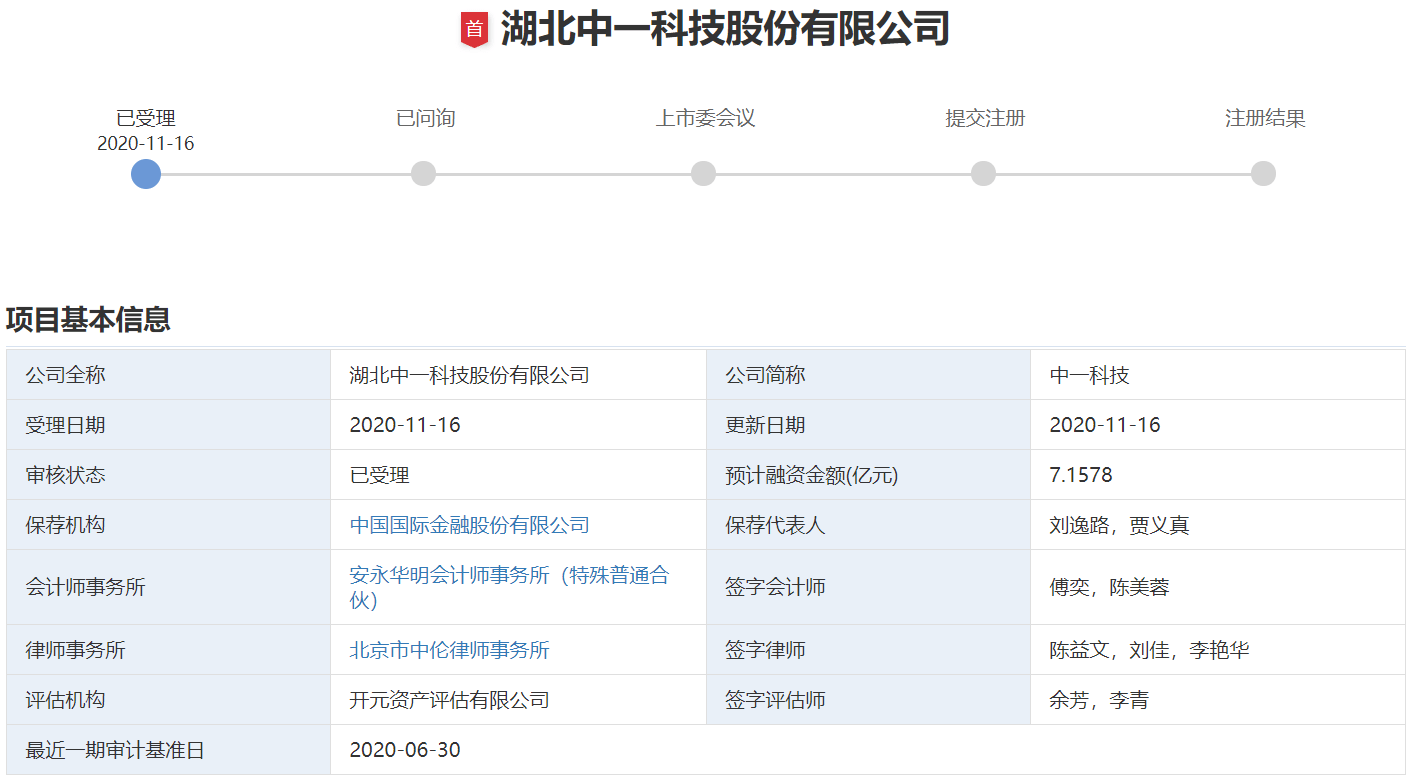
Task: Click the filled 已受理 timeline dot
Action: 145,174
